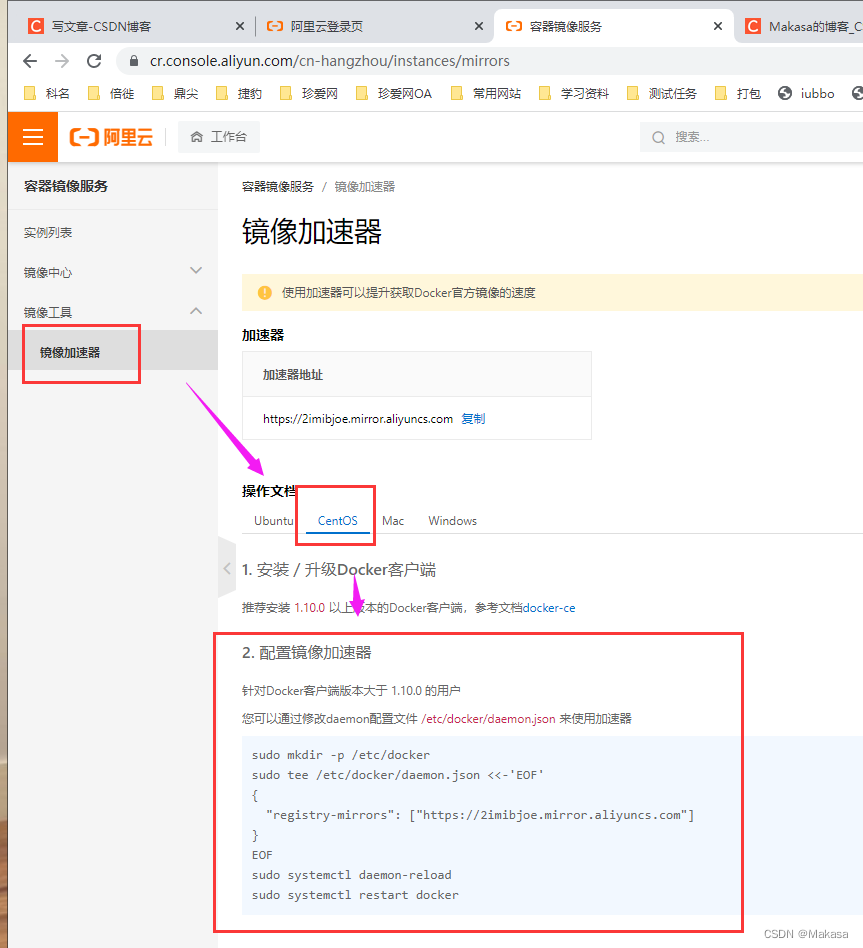
Task: Click the search magnifier icon
Action: click(659, 138)
